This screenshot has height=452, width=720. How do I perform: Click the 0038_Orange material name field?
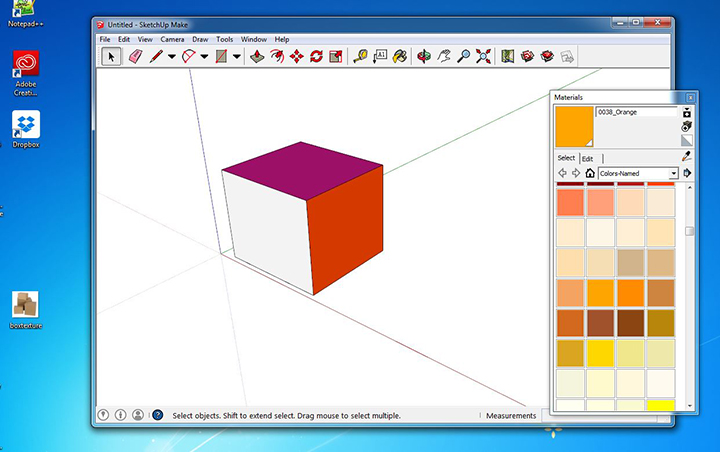[x=636, y=112]
